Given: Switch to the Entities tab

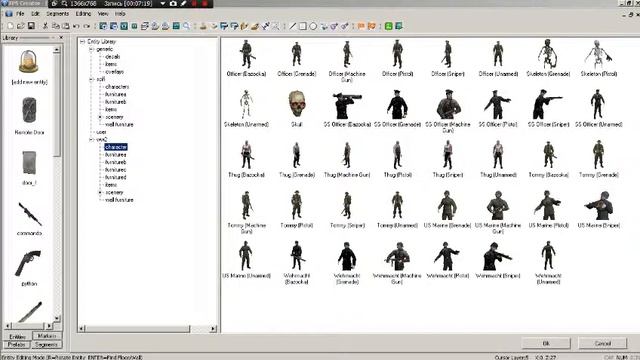Looking at the screenshot, I should tap(17, 336).
